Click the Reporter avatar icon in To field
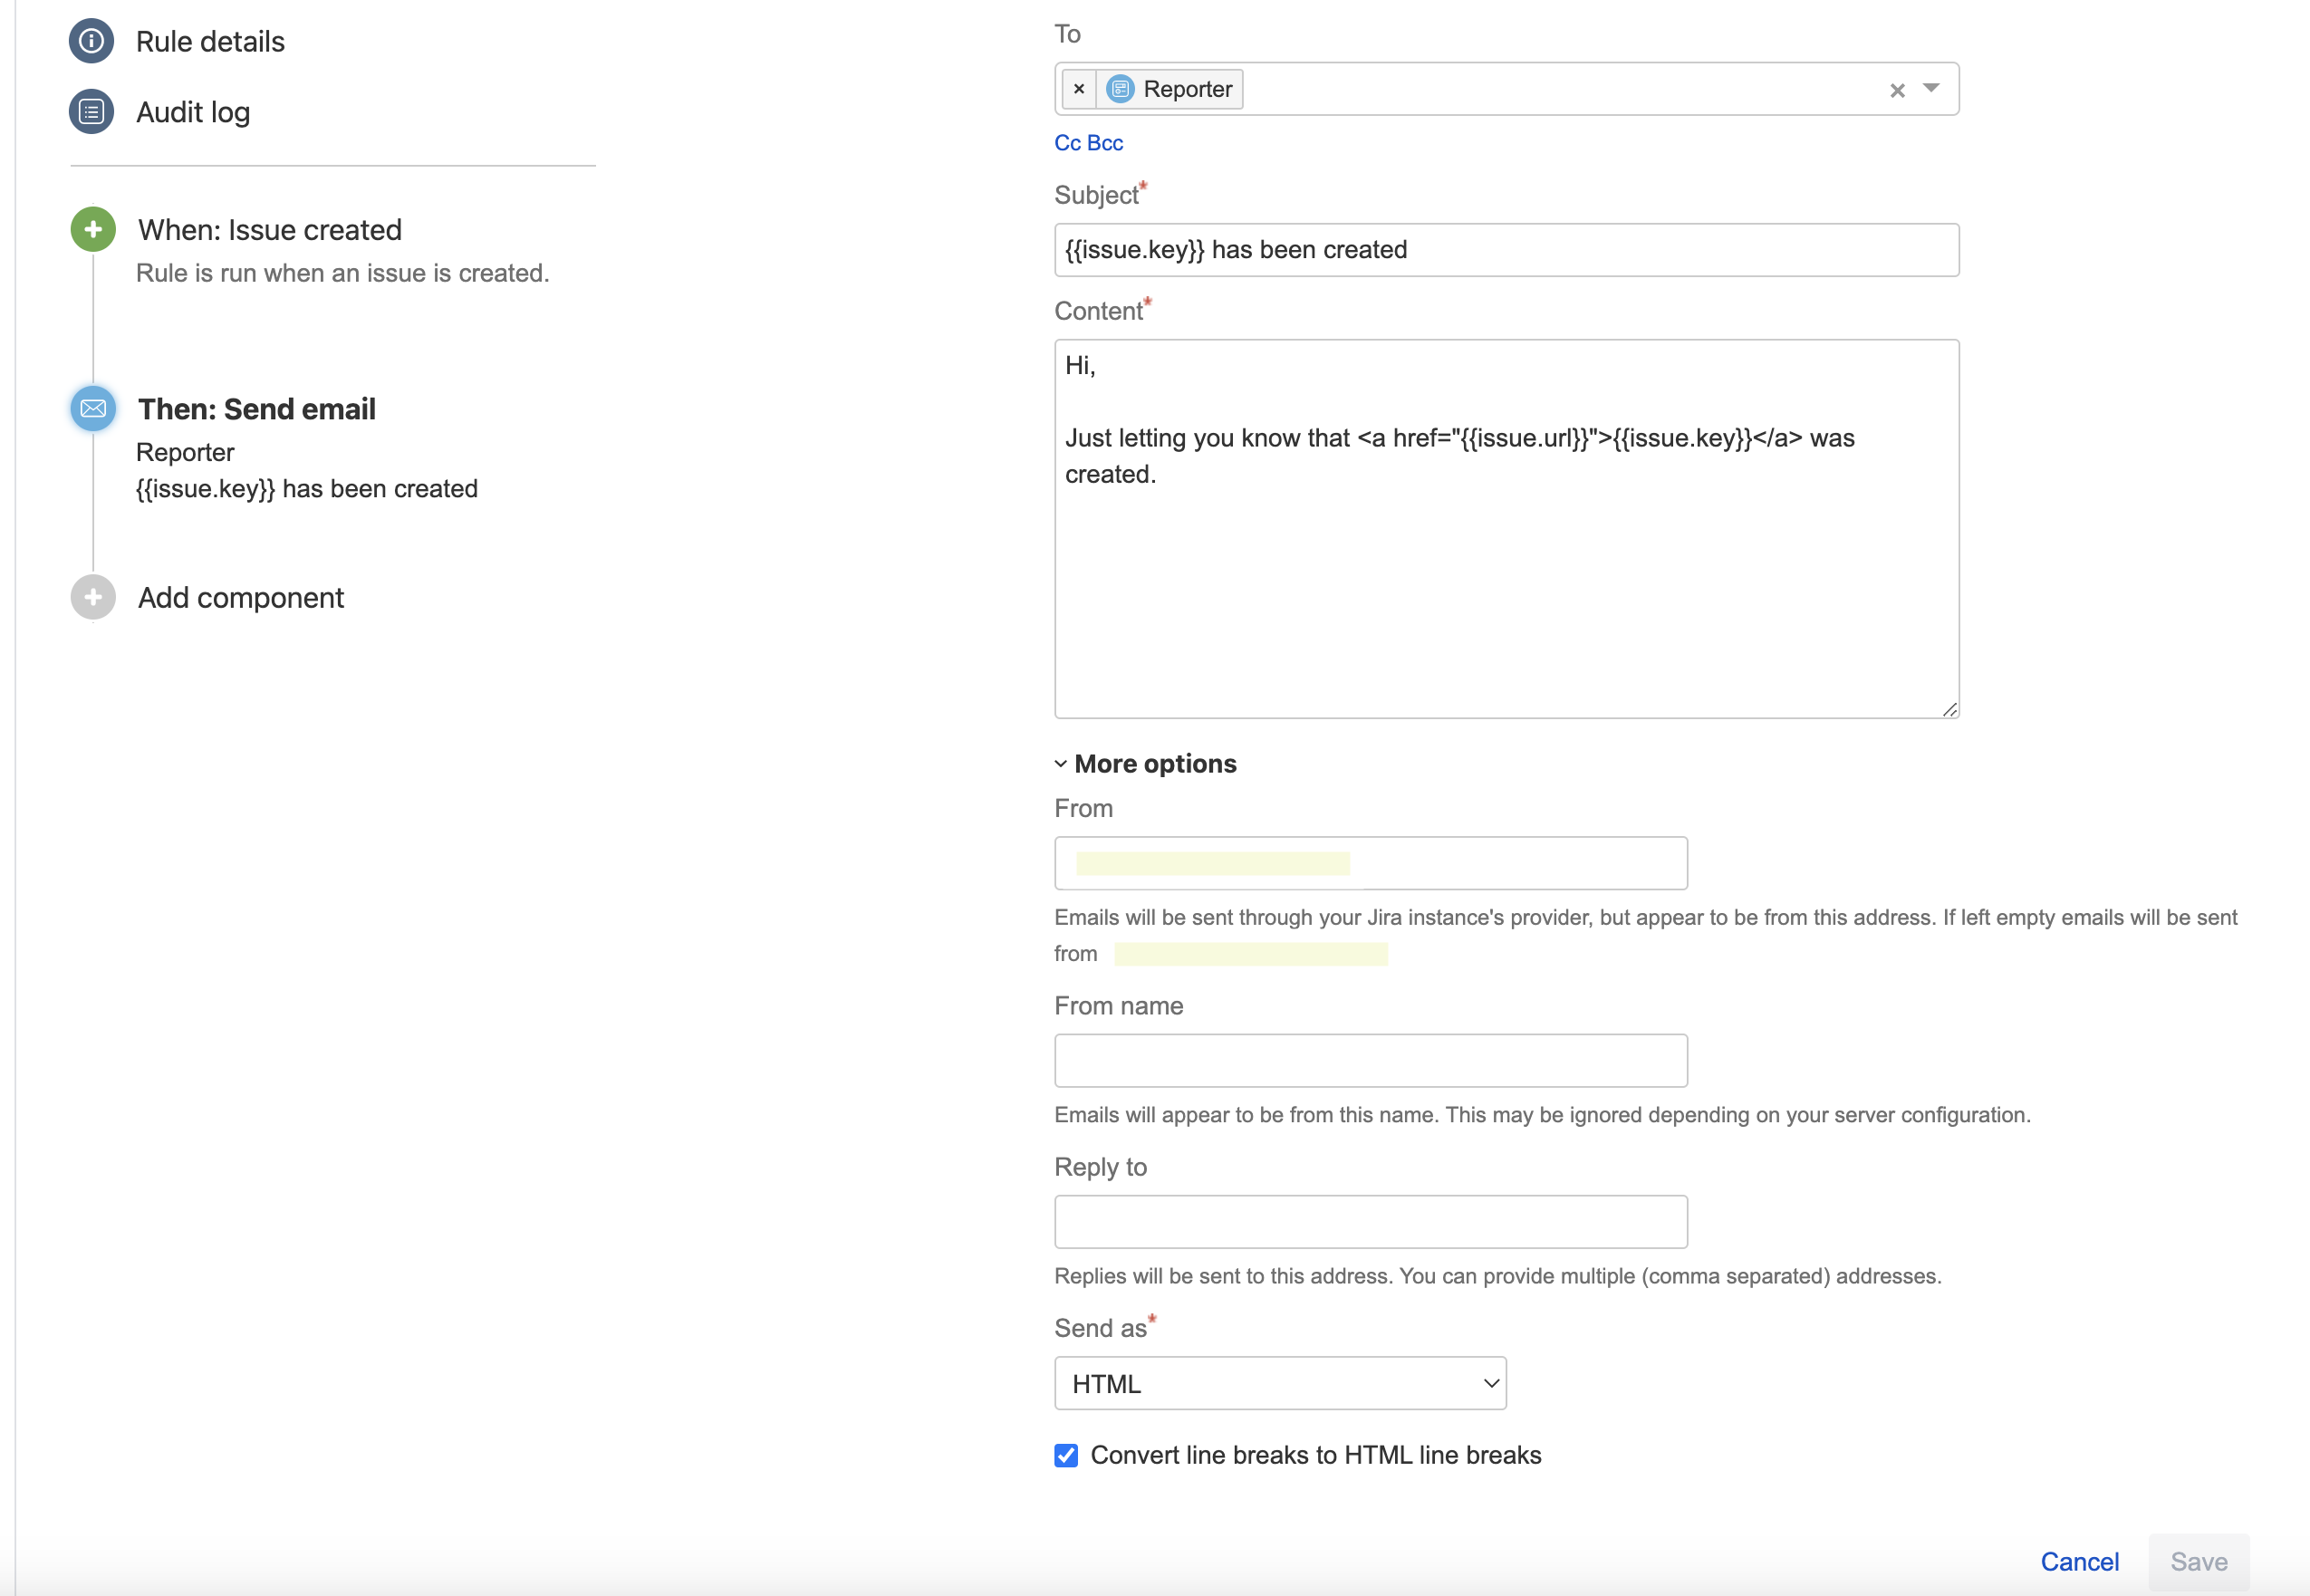2310x1596 pixels. [x=1120, y=89]
